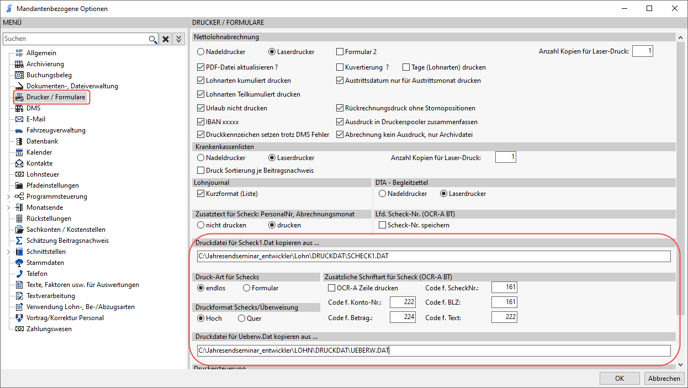
Task: Click the Code f. Betrag field
Action: tap(403, 317)
